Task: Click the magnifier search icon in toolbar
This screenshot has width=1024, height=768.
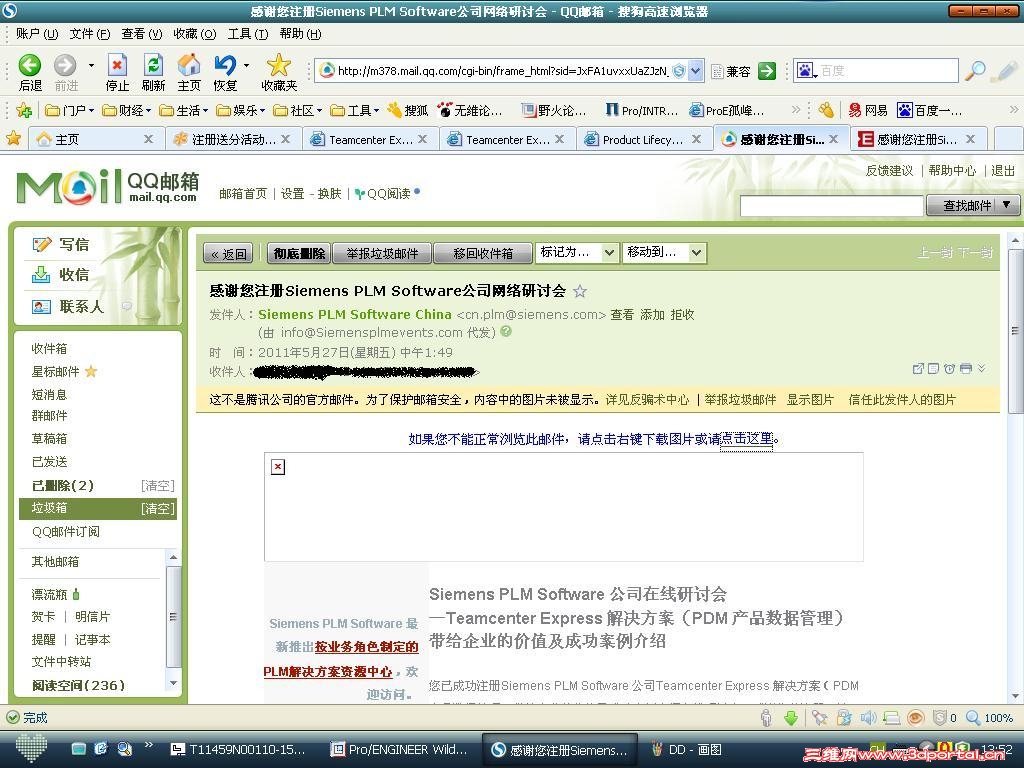Action: 975,71
